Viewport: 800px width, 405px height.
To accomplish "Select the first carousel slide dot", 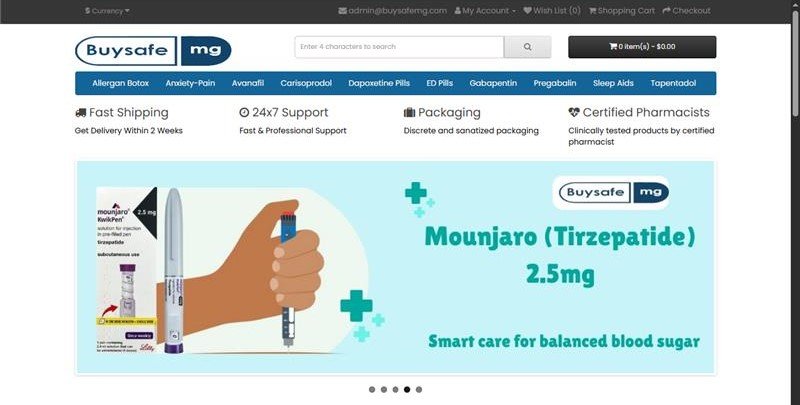I will (372, 390).
